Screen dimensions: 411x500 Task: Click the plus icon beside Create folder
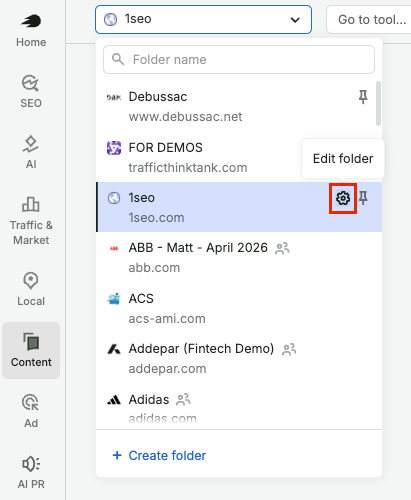click(117, 455)
